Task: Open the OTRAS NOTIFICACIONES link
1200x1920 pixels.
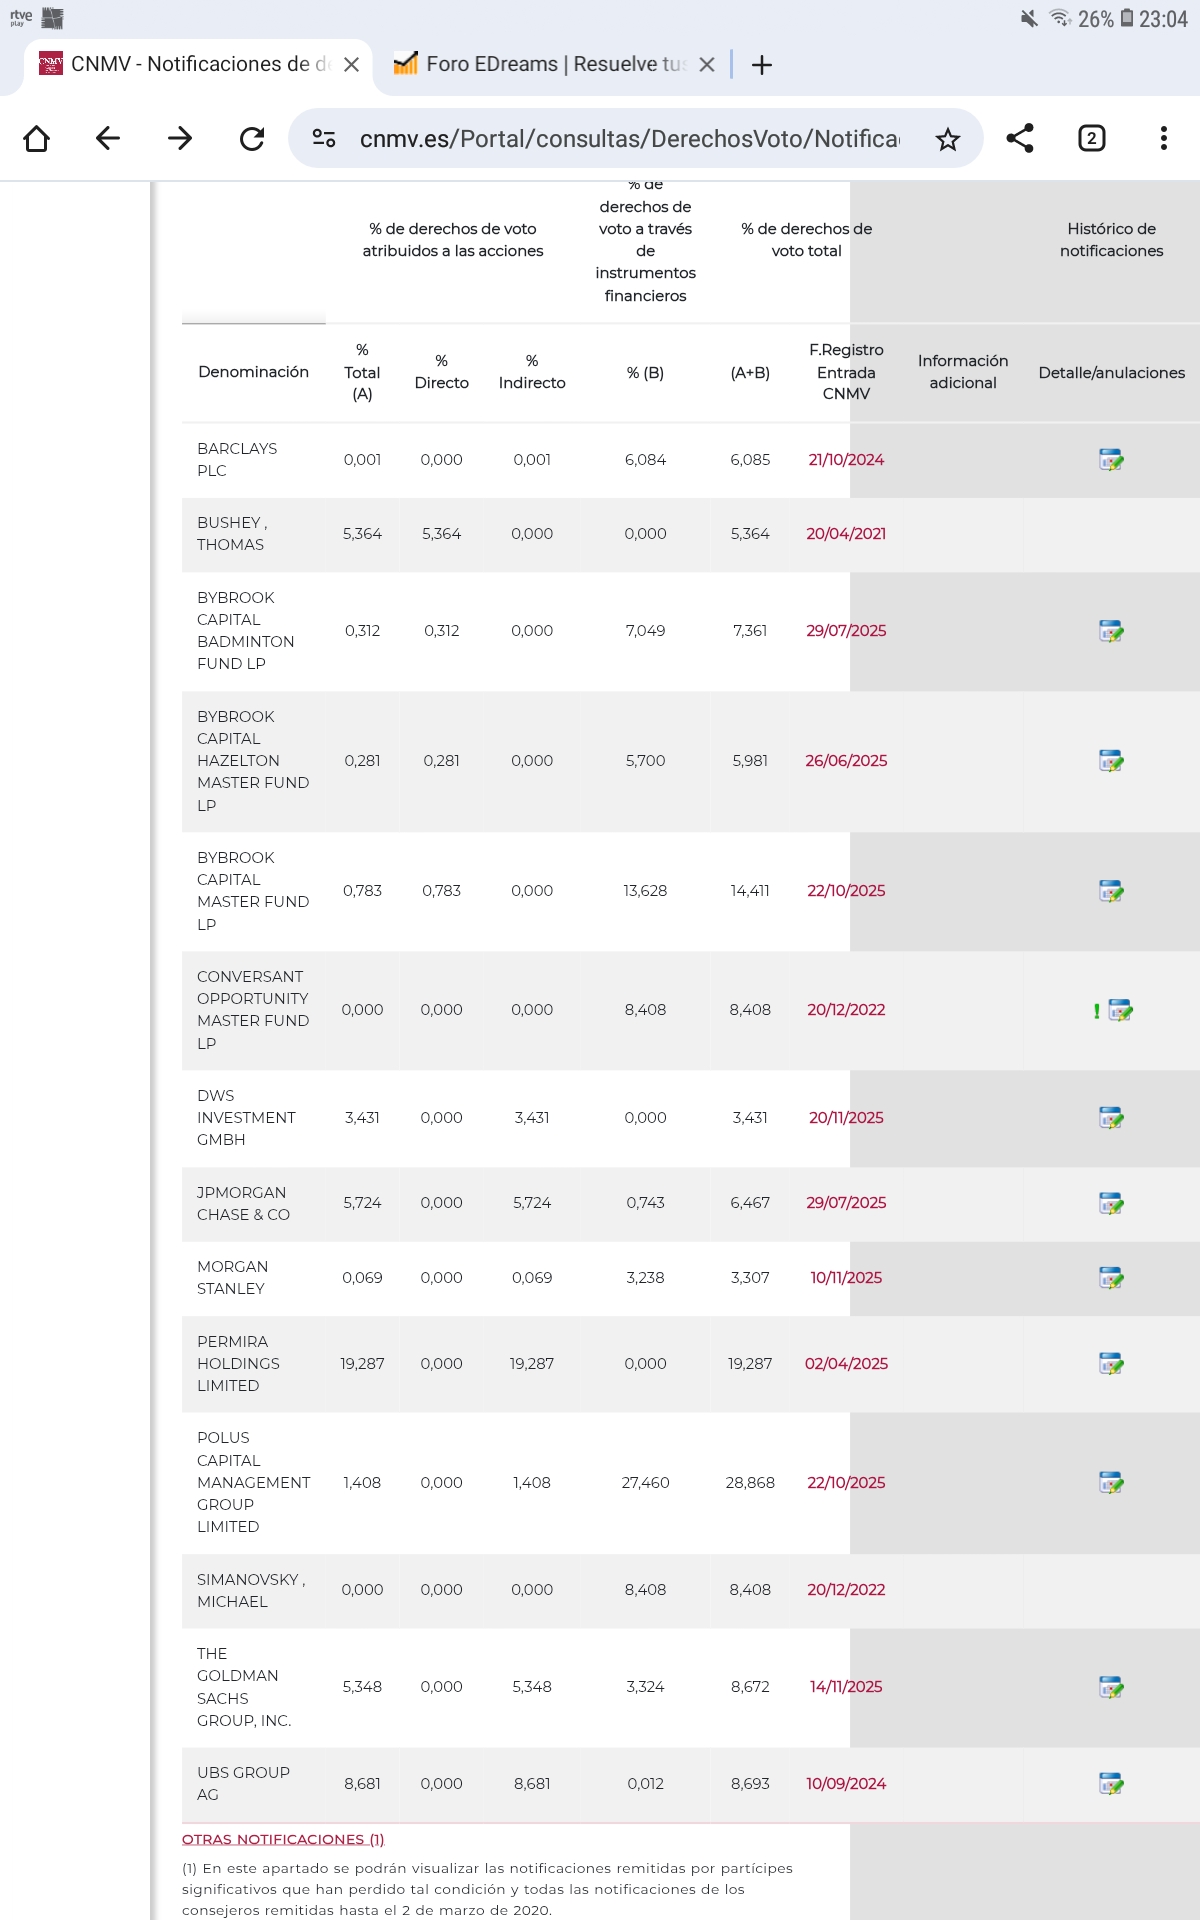Action: click(x=283, y=1839)
